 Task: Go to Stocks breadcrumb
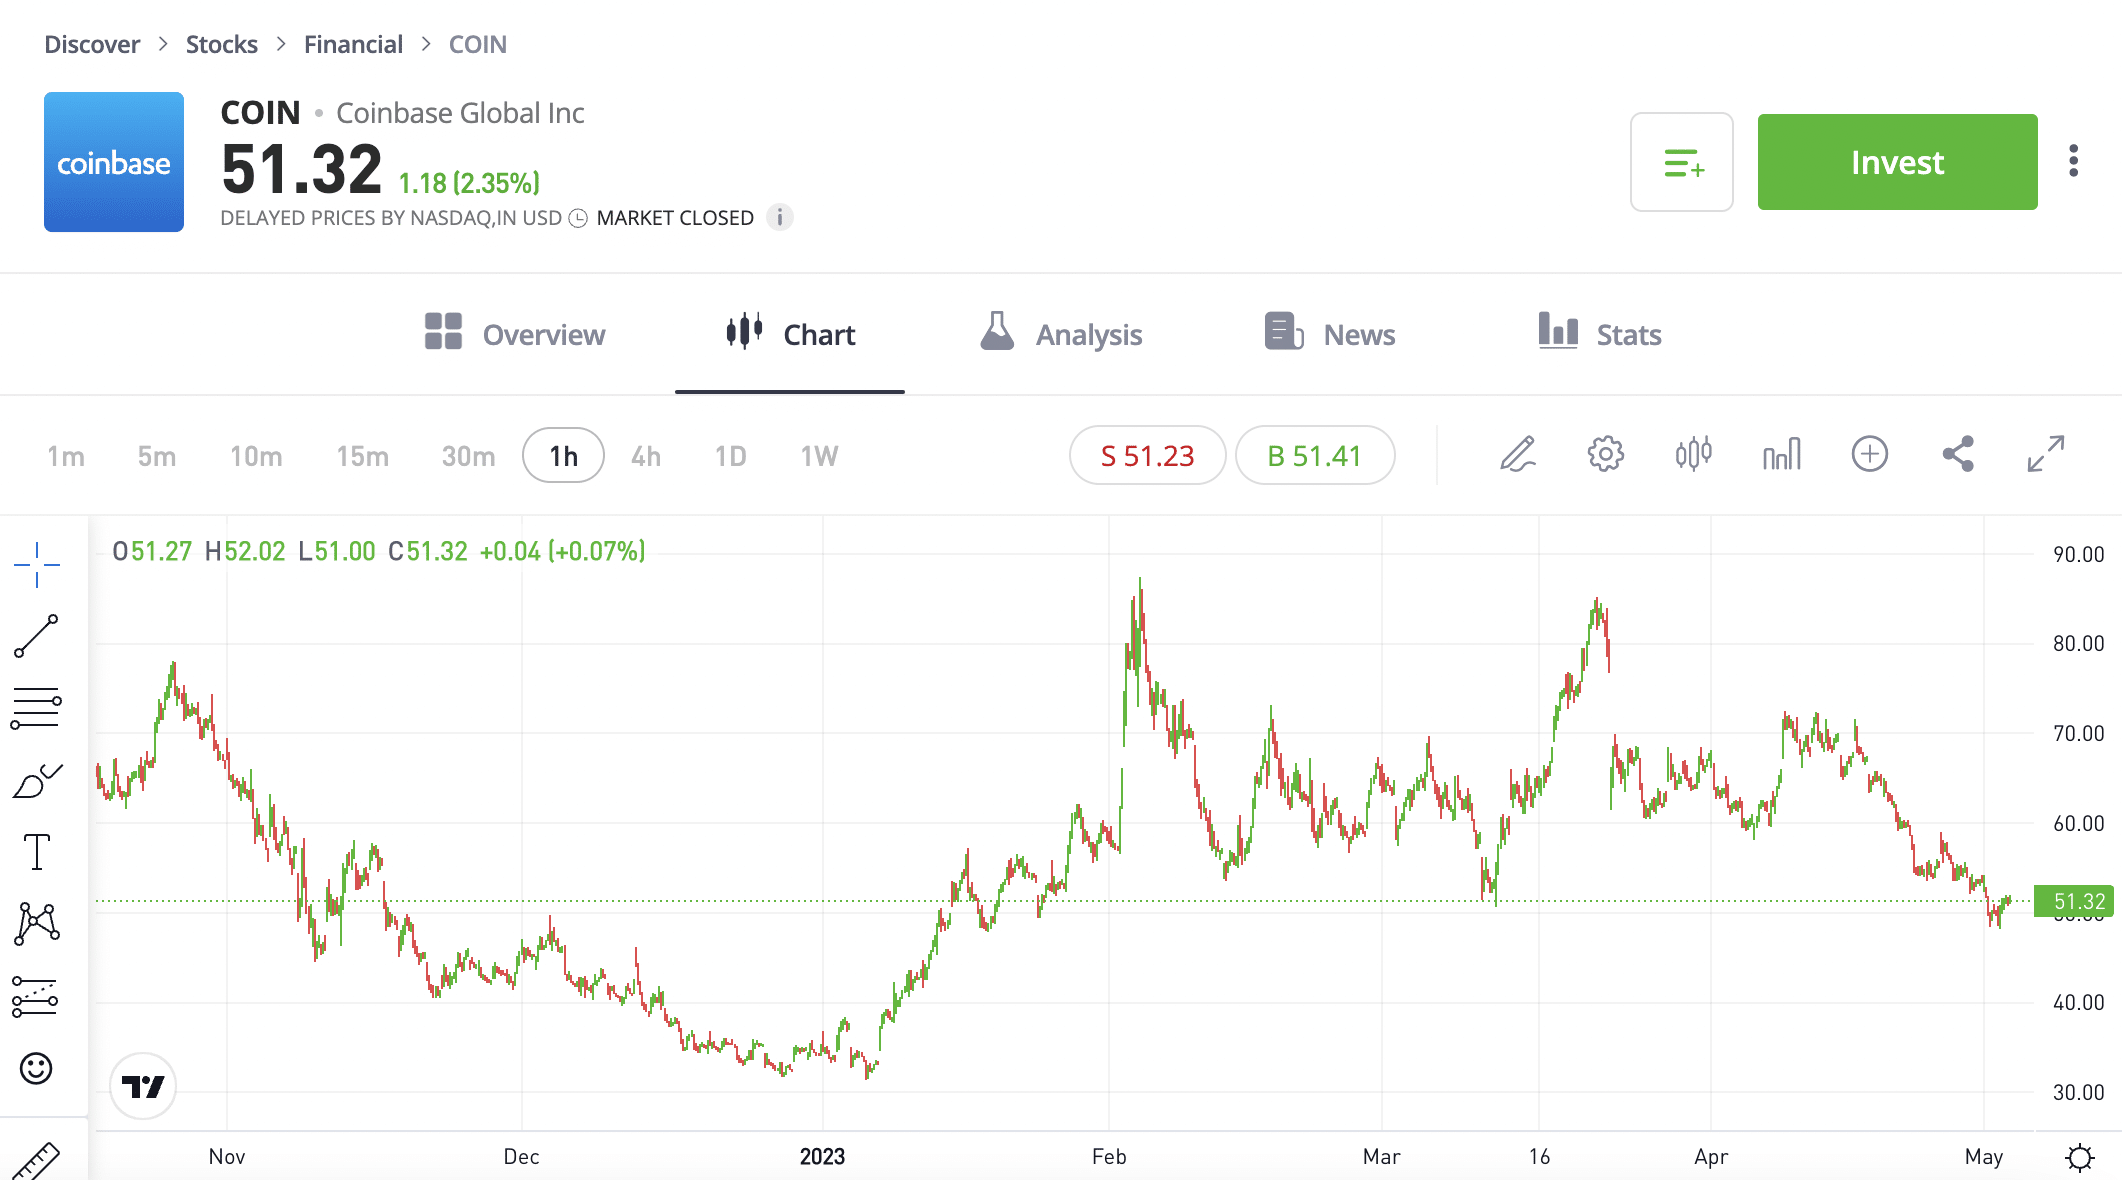(222, 44)
